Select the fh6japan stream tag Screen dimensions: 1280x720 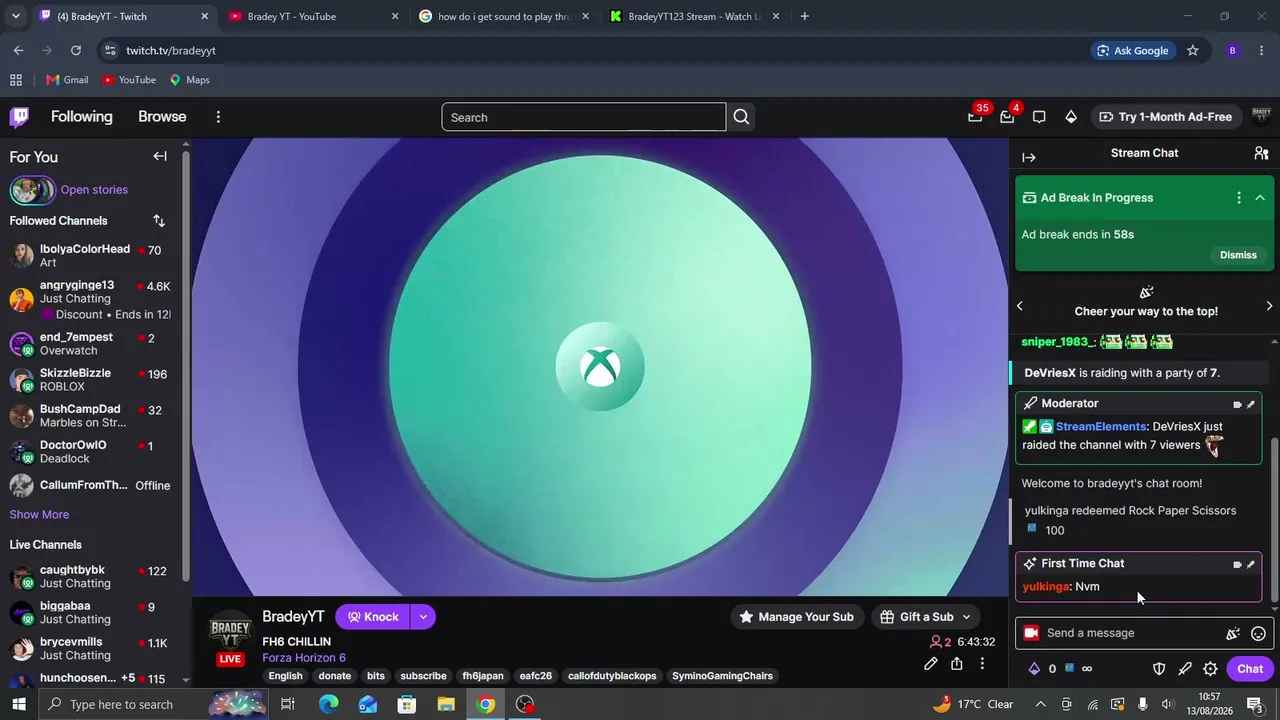pos(483,676)
